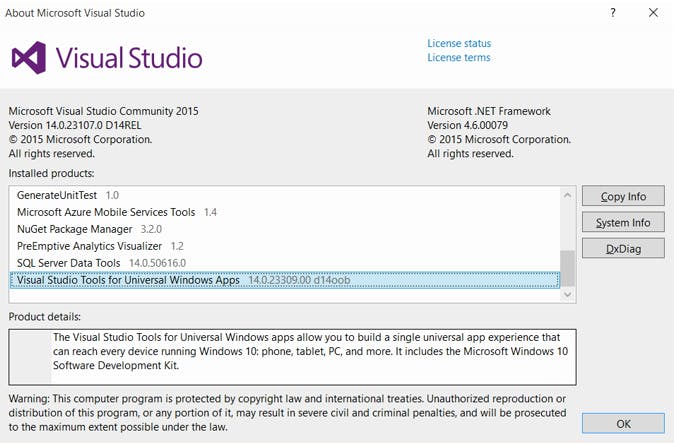Select the NuGet Package Manager entry
This screenshot has width=674, height=443.
coord(75,229)
